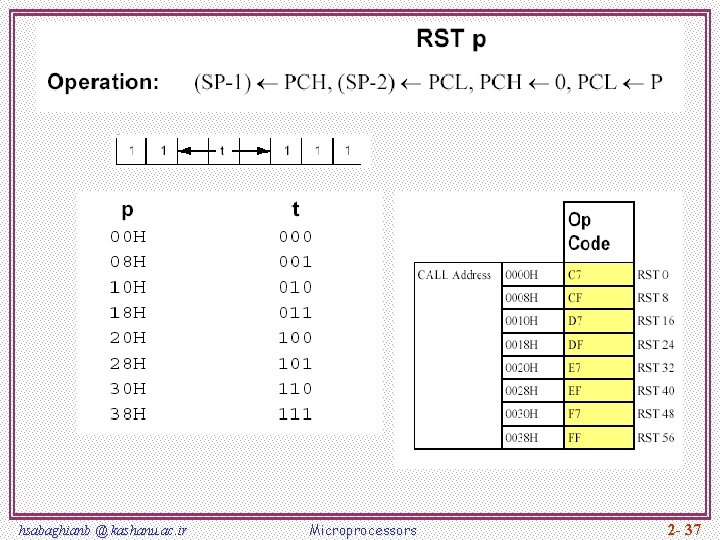Screen dimensions: 720x540
Task: Select the p value '30H'
Action: (x=128, y=389)
